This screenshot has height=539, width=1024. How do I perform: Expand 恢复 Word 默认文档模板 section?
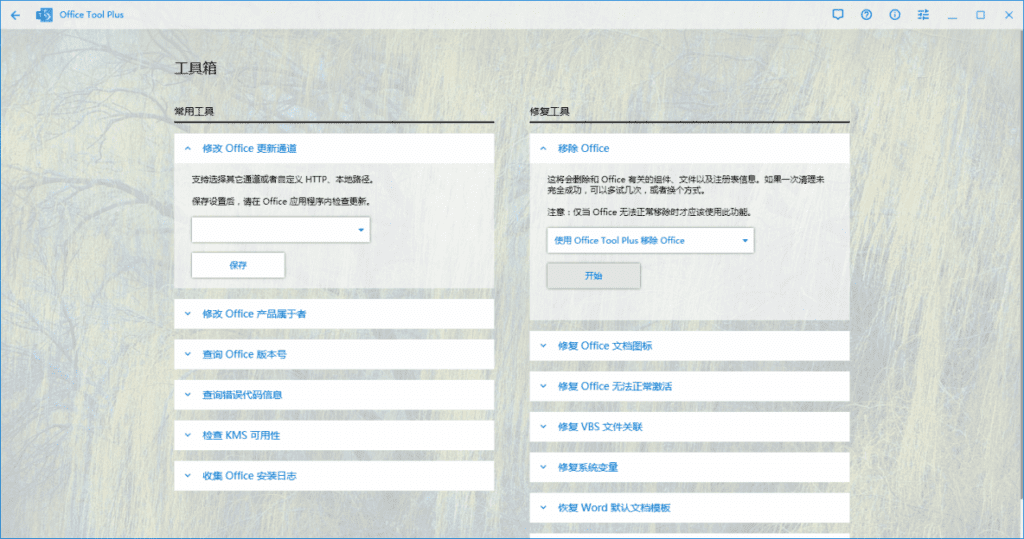[689, 508]
